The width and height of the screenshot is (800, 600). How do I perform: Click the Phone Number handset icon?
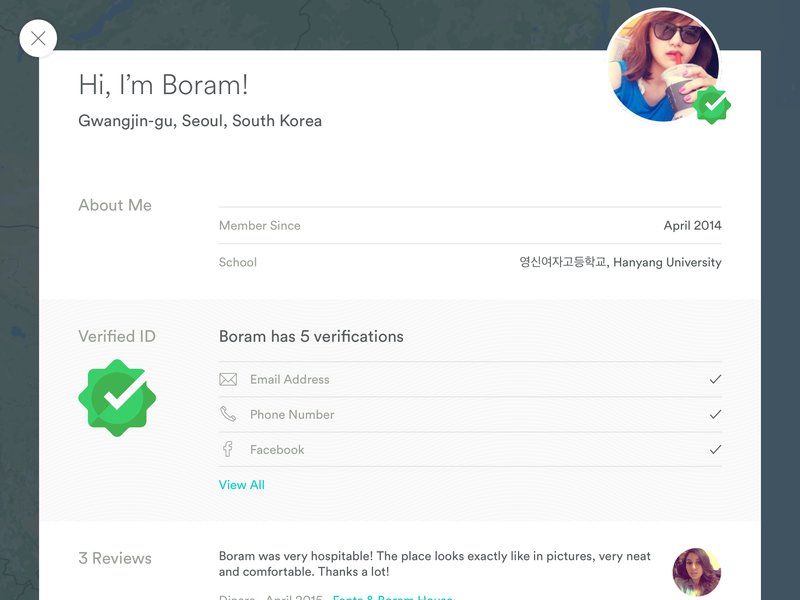tap(228, 414)
